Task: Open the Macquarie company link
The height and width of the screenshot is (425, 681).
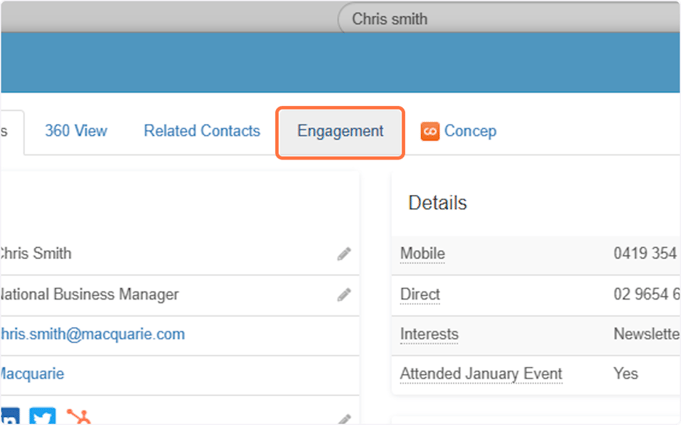Action: (x=32, y=374)
